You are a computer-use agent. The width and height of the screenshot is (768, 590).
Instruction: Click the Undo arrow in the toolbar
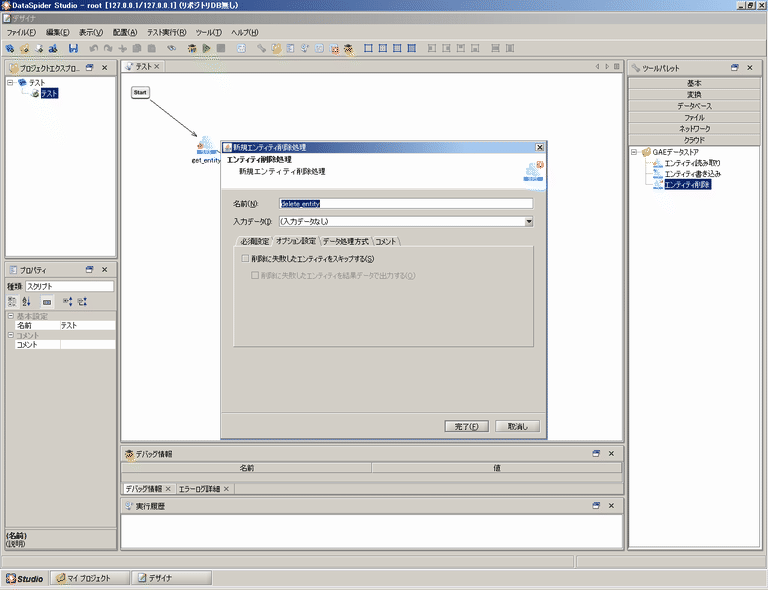[94, 48]
